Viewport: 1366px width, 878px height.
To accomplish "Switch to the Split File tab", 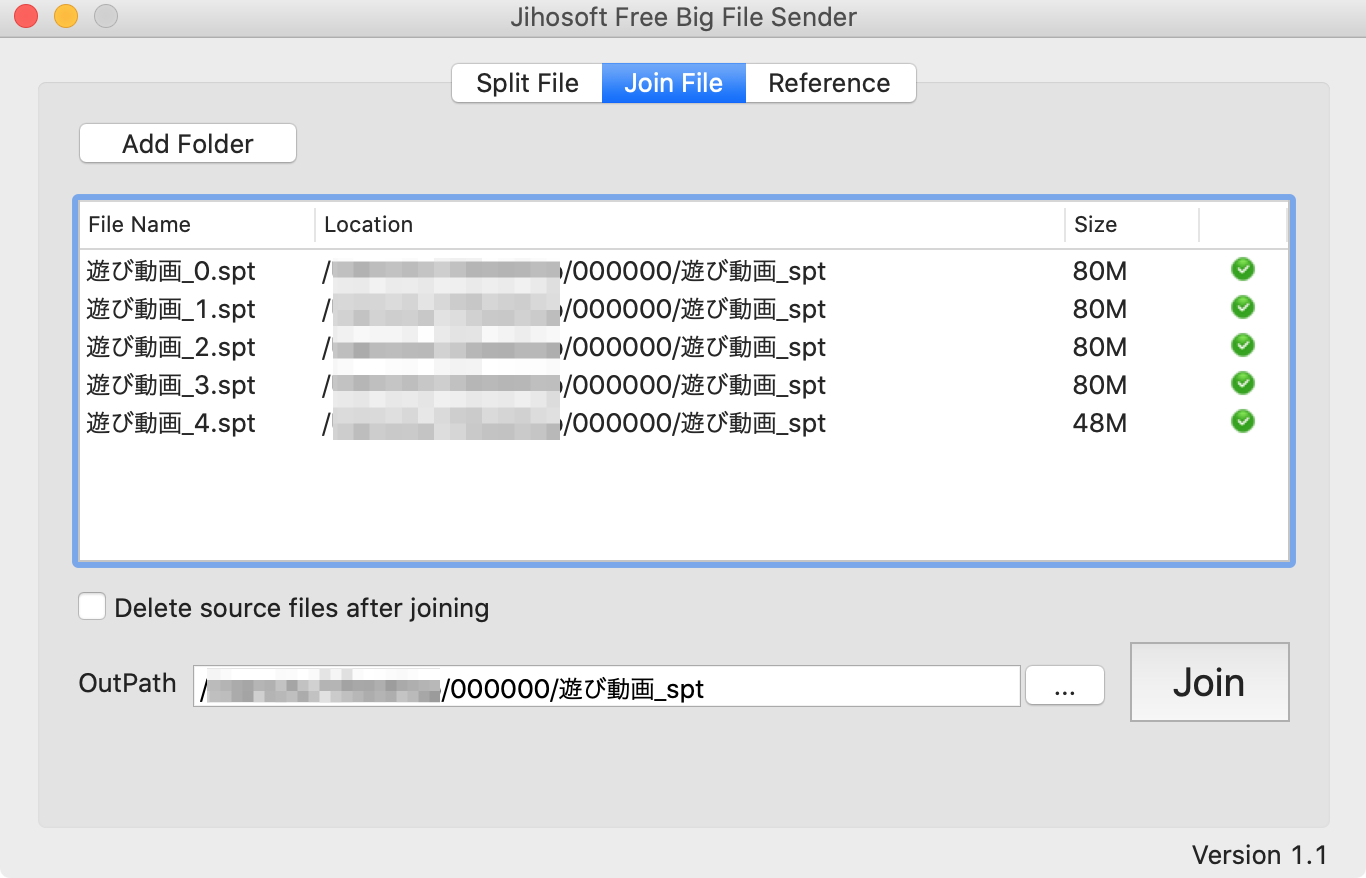I will click(527, 83).
